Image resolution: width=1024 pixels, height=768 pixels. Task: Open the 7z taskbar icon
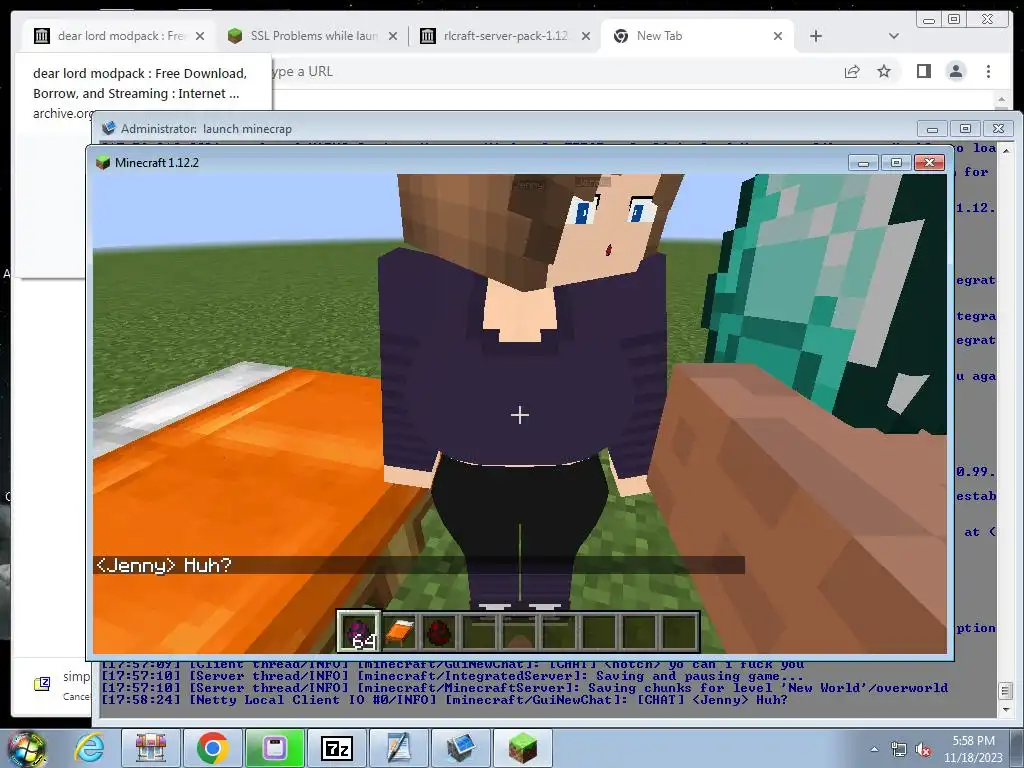[x=336, y=748]
